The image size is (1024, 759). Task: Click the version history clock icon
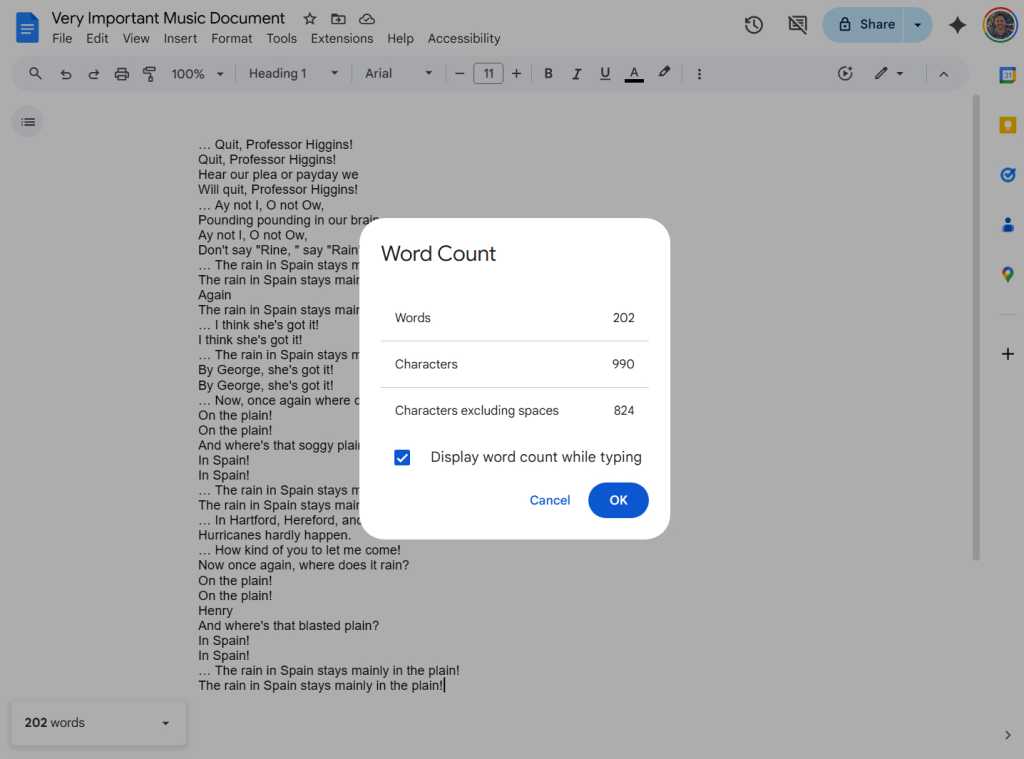pyautogui.click(x=754, y=25)
